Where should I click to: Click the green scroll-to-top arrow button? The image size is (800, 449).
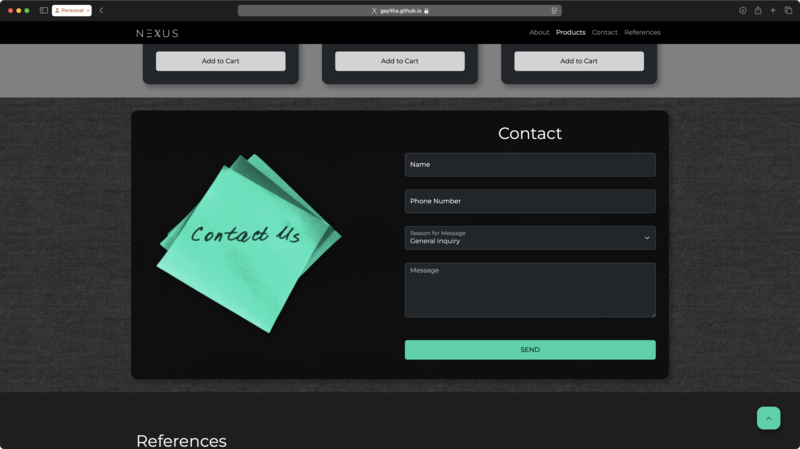[x=768, y=418]
